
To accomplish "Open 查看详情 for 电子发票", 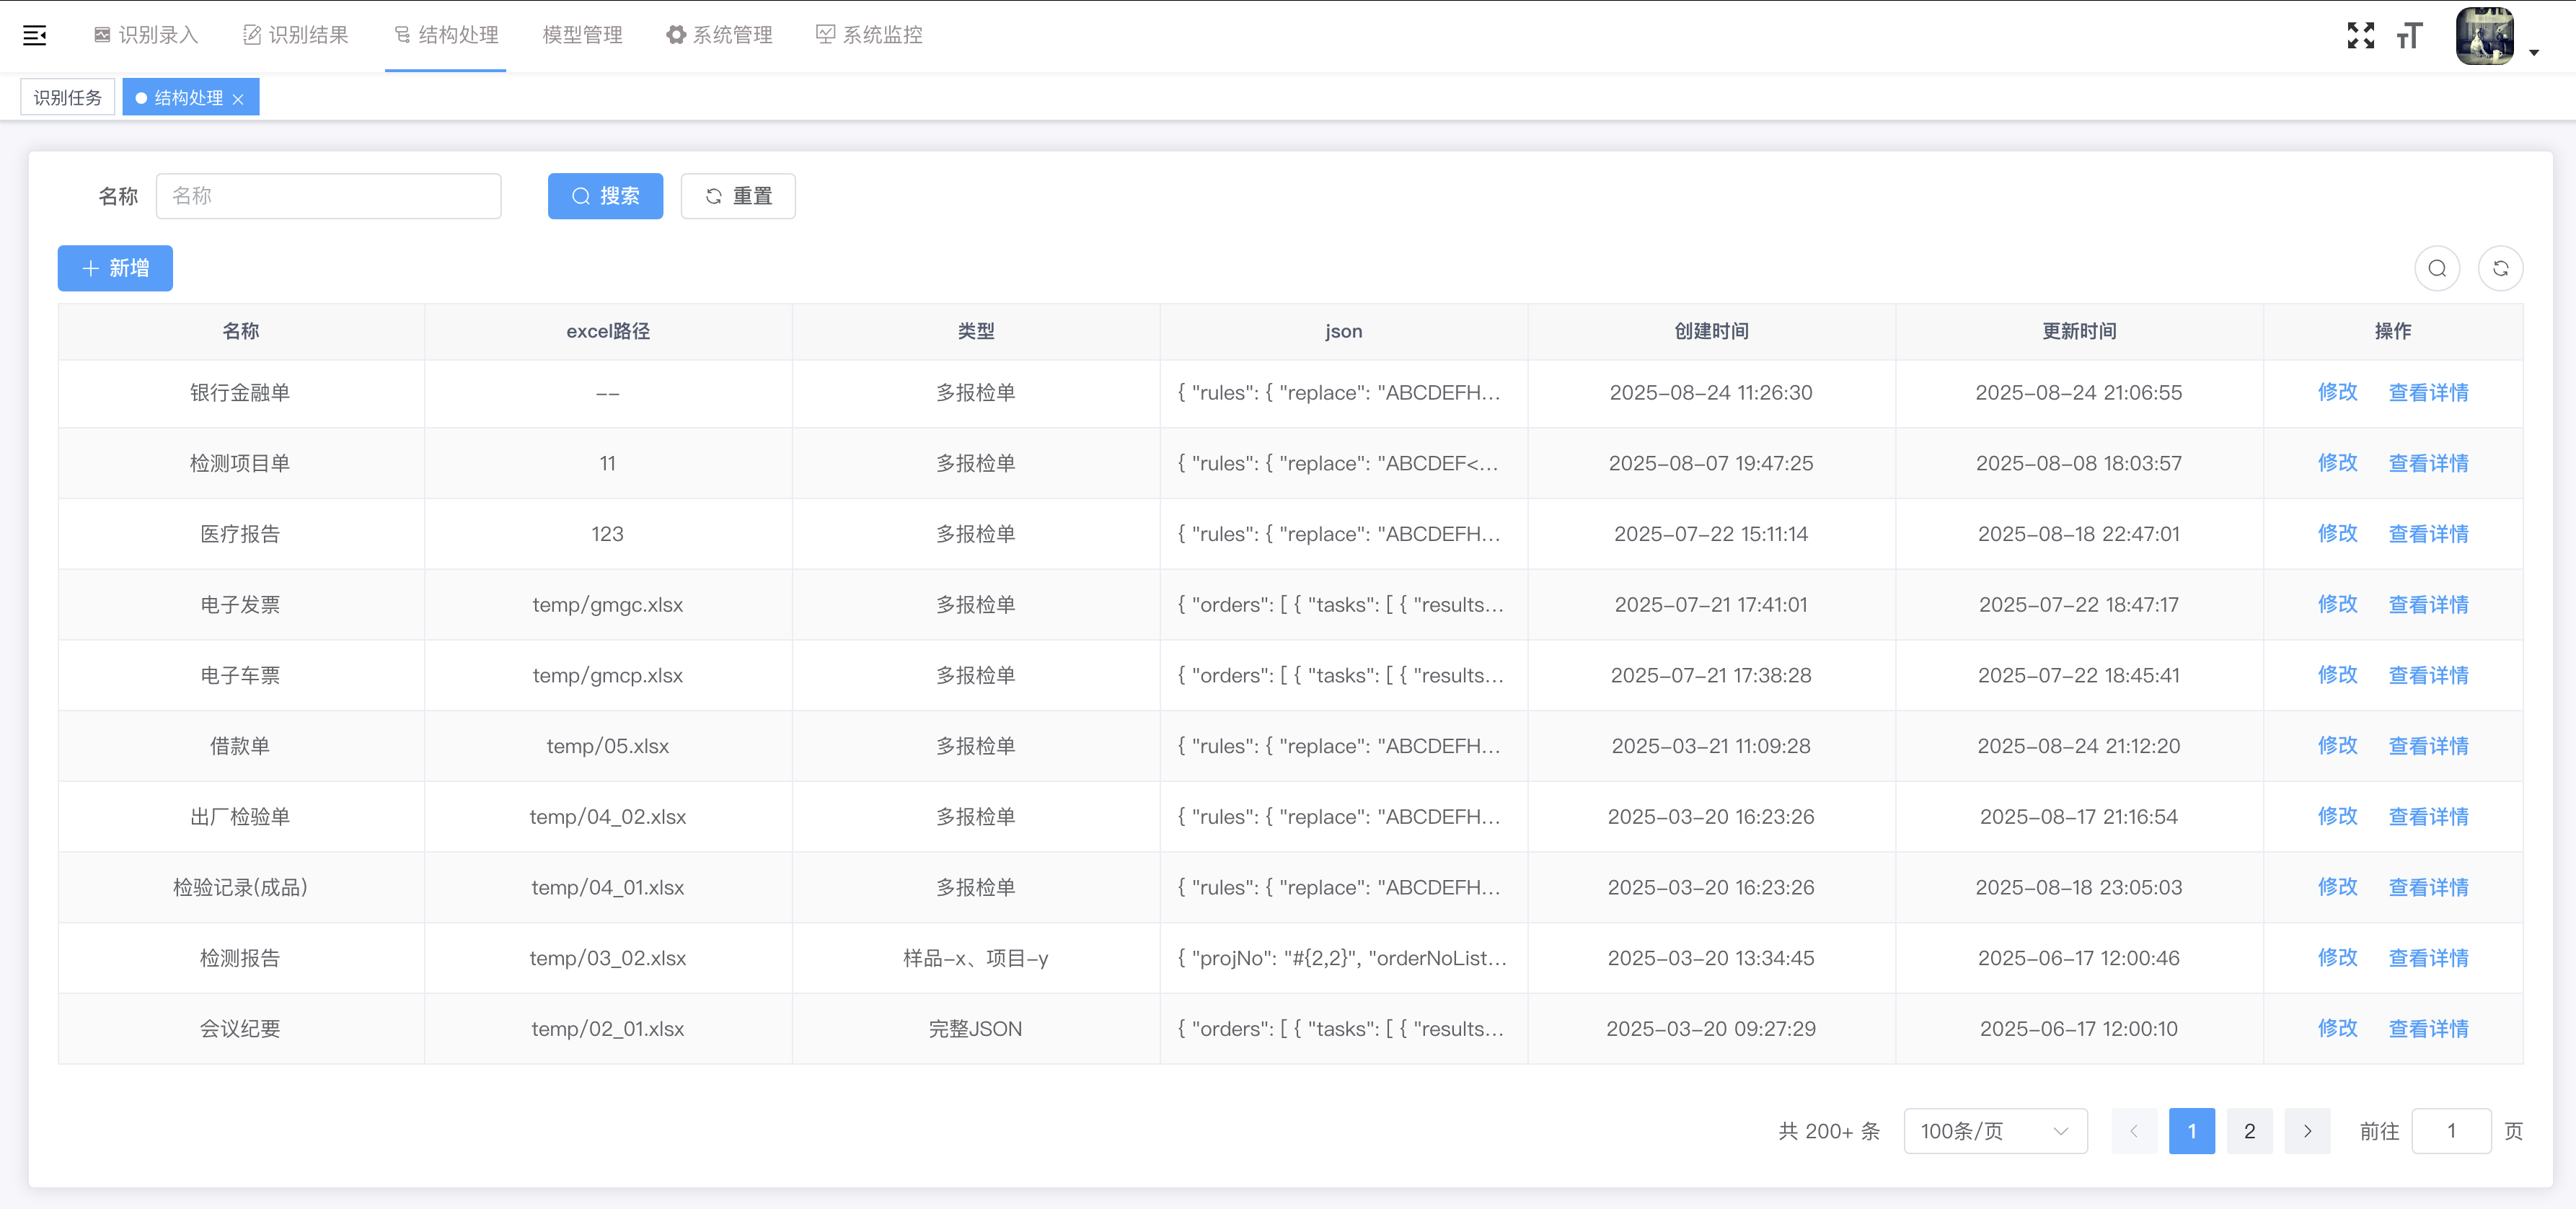I will tap(2428, 604).
